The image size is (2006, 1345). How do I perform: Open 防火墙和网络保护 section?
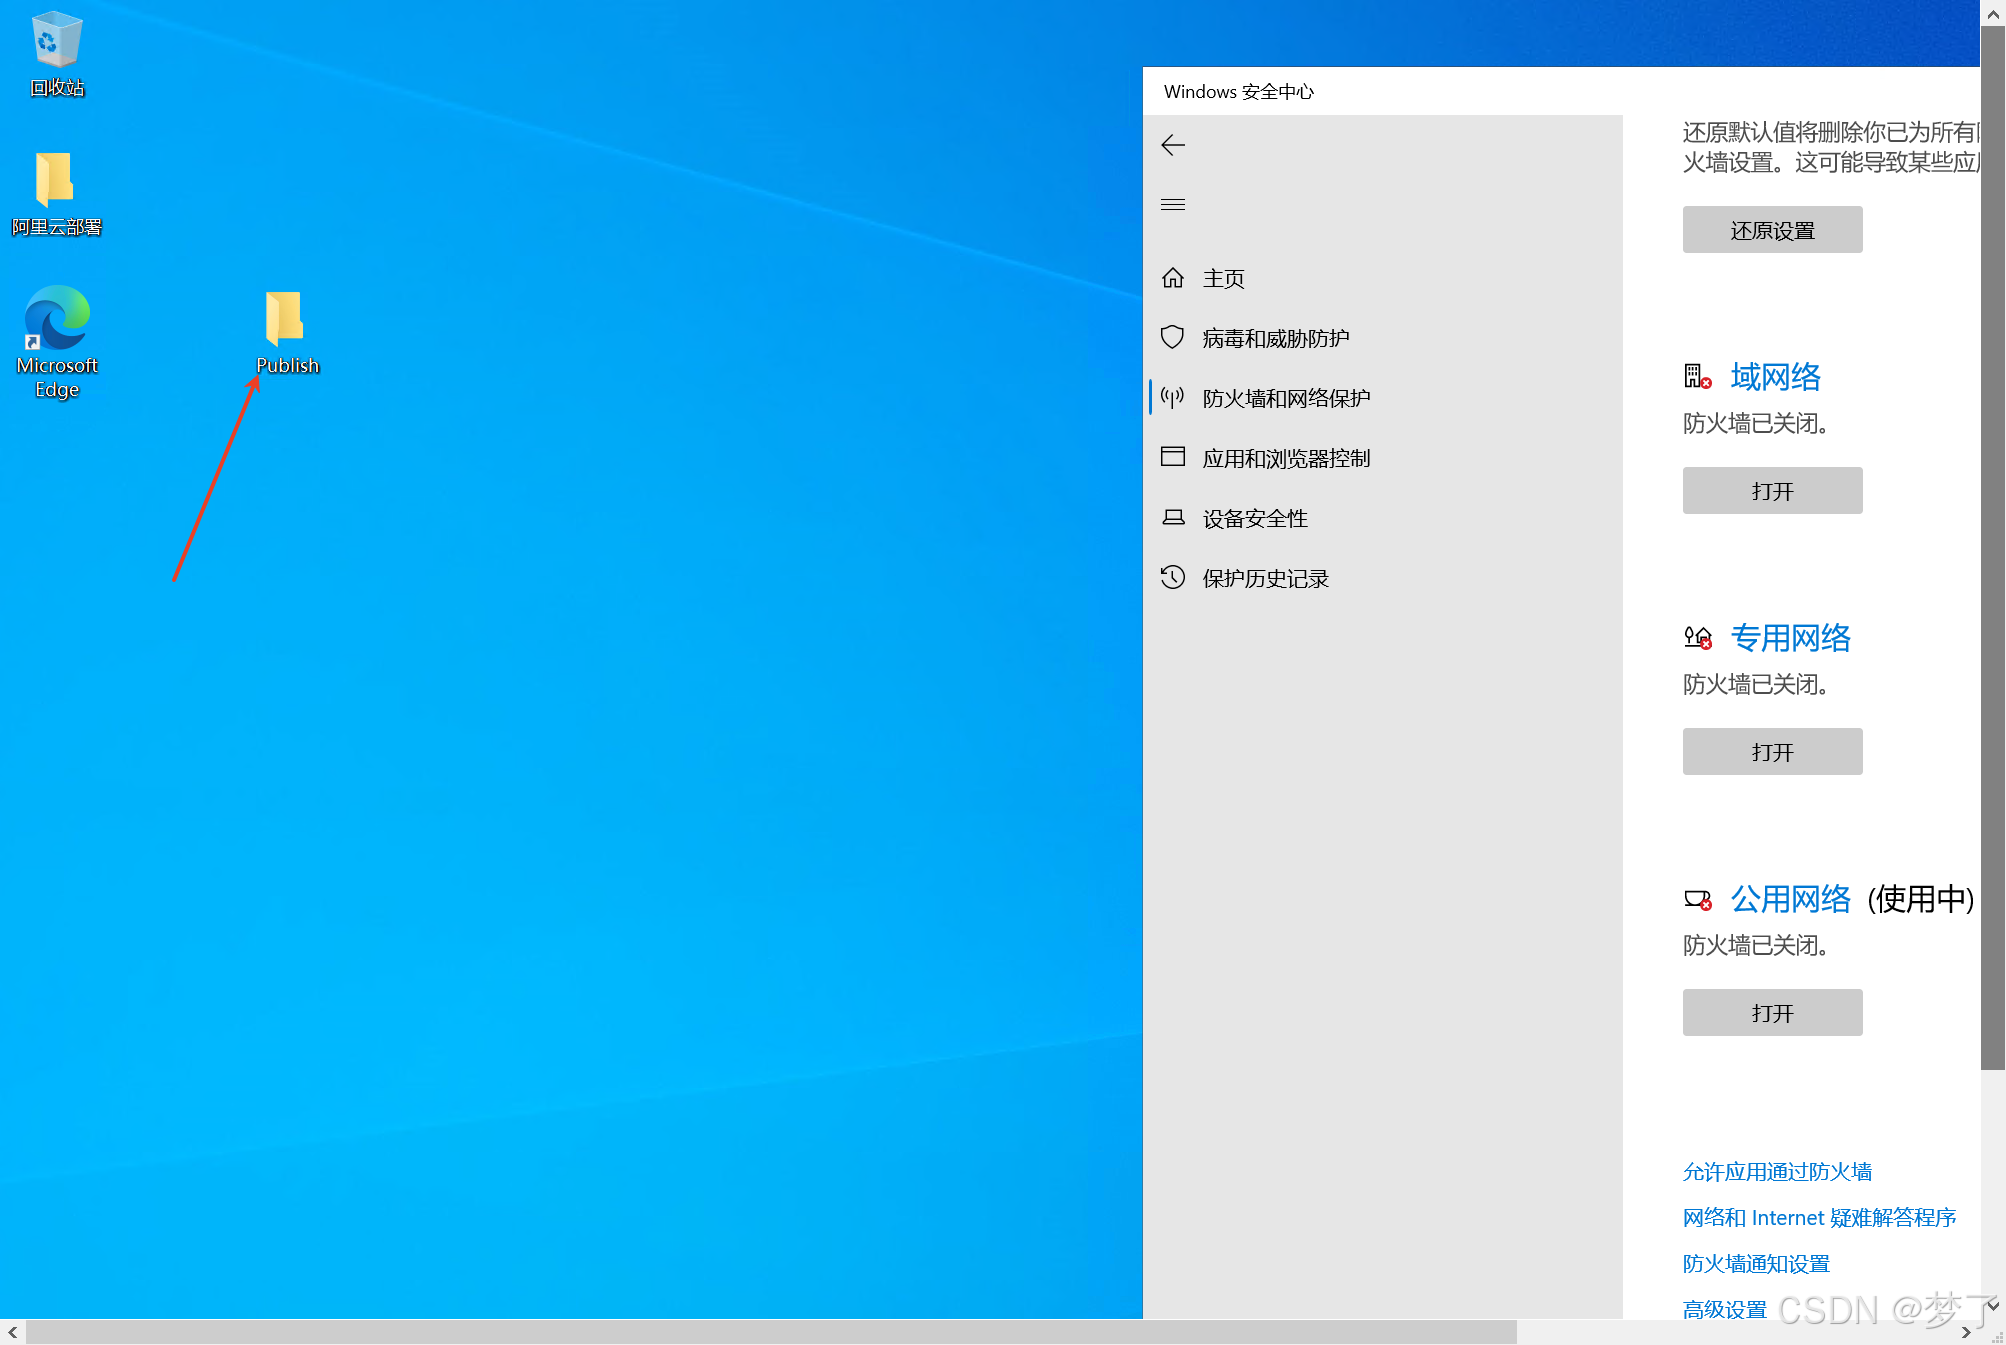click(1285, 398)
